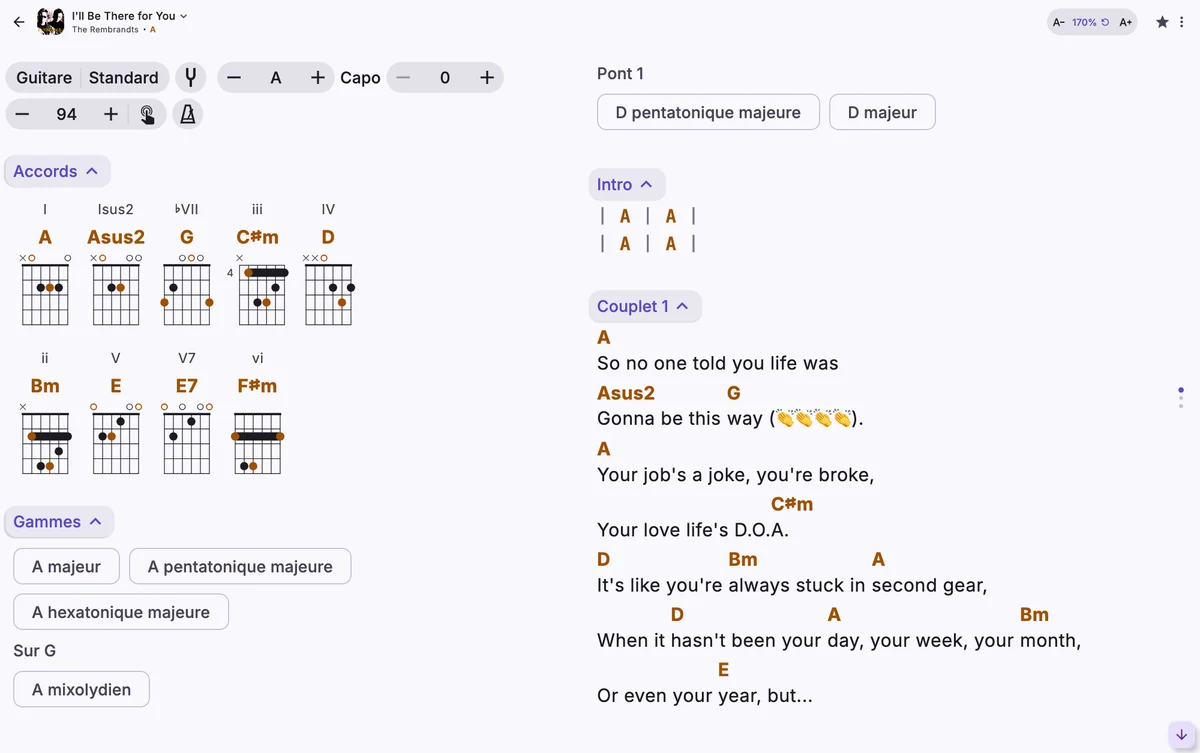This screenshot has height=753, width=1200.
Task: Decrease text size with A- button
Action: [x=1058, y=22]
